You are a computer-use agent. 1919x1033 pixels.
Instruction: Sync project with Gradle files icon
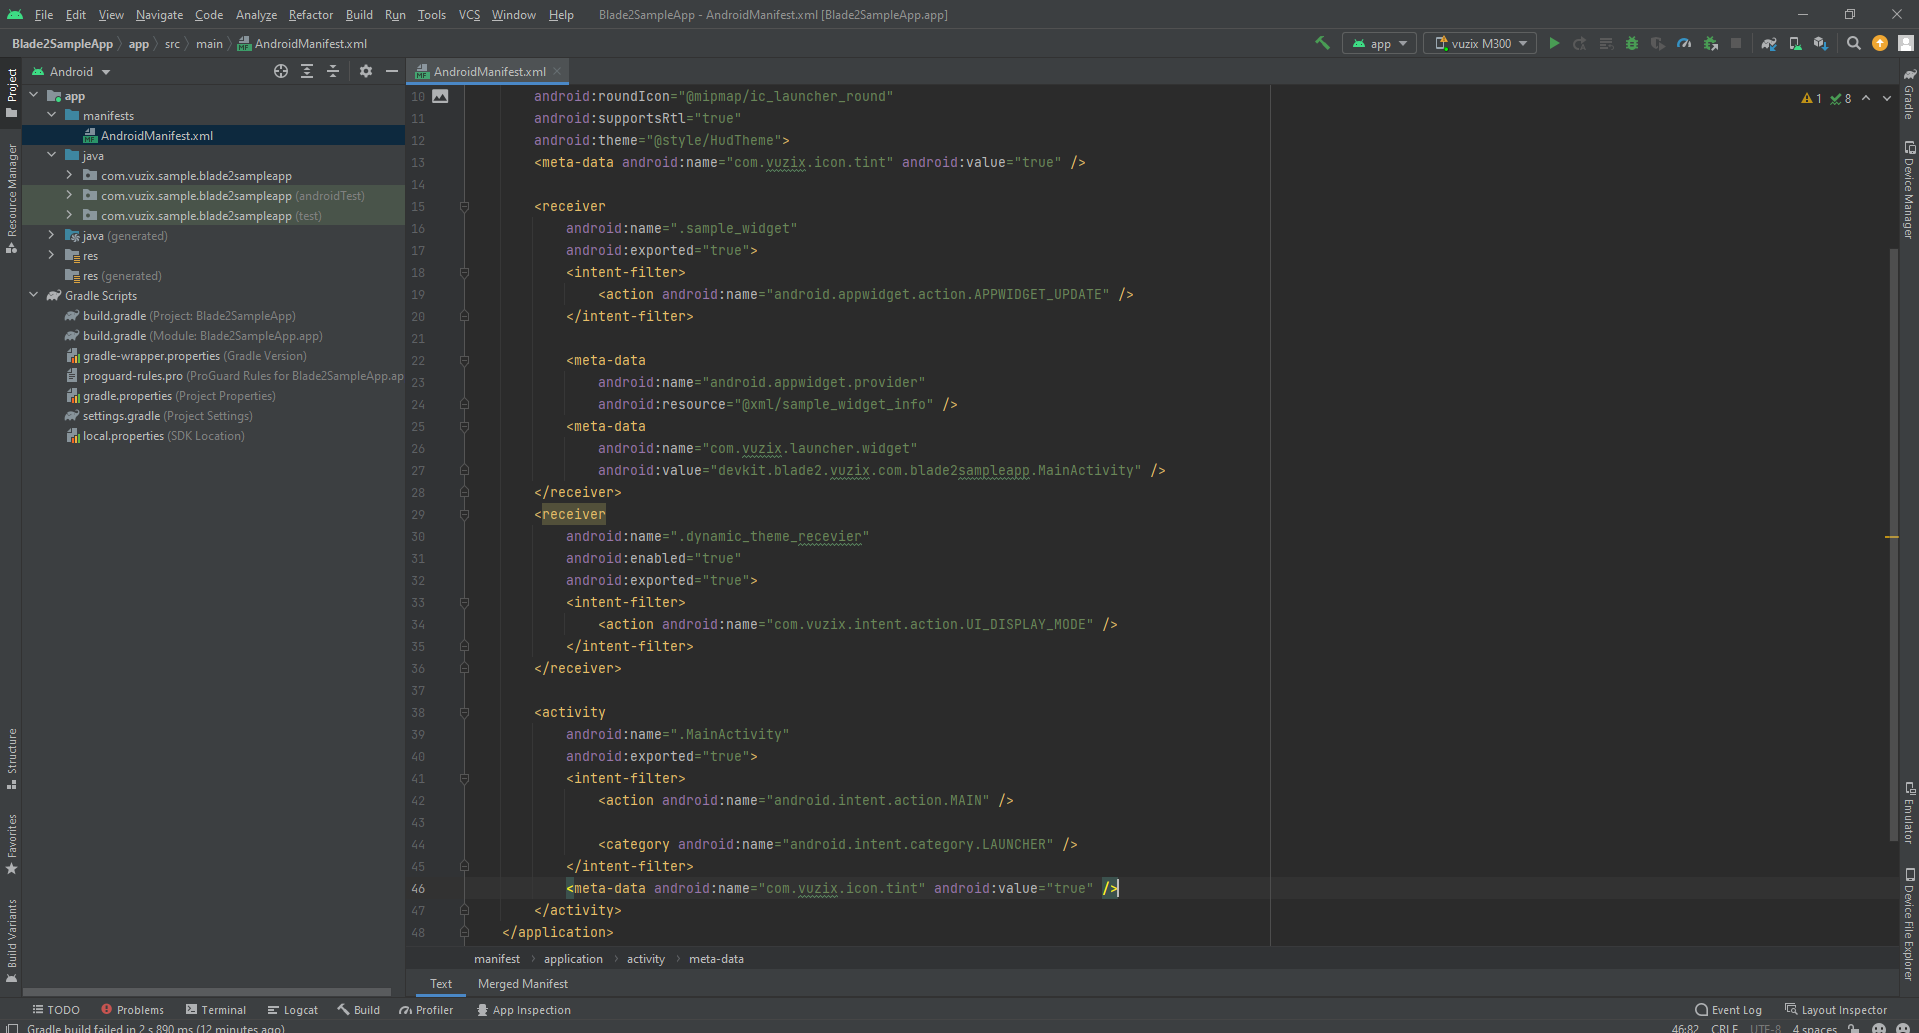1769,43
